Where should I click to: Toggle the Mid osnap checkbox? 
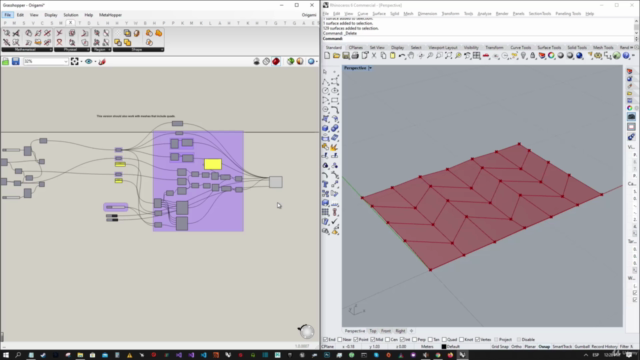tap(373, 340)
